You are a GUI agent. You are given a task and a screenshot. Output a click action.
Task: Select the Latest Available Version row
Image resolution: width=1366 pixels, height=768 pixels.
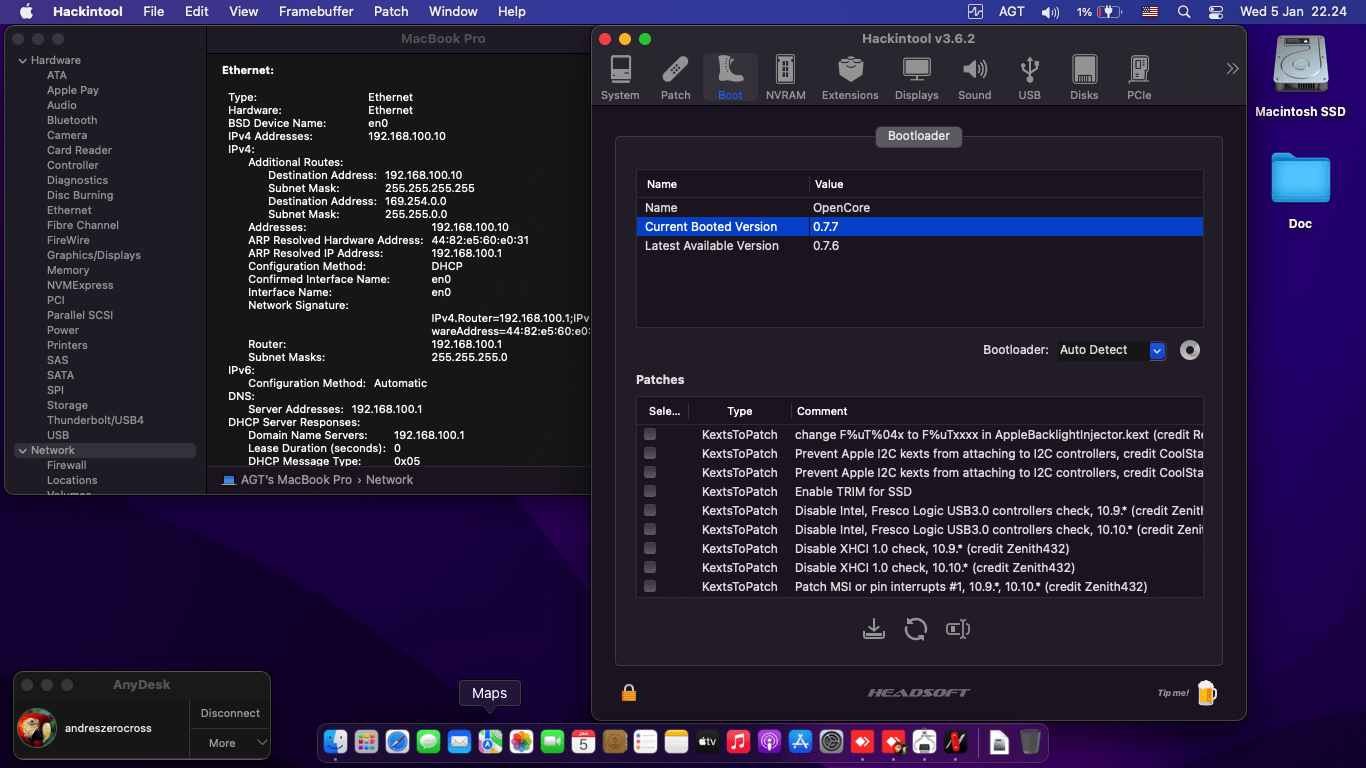(711, 246)
